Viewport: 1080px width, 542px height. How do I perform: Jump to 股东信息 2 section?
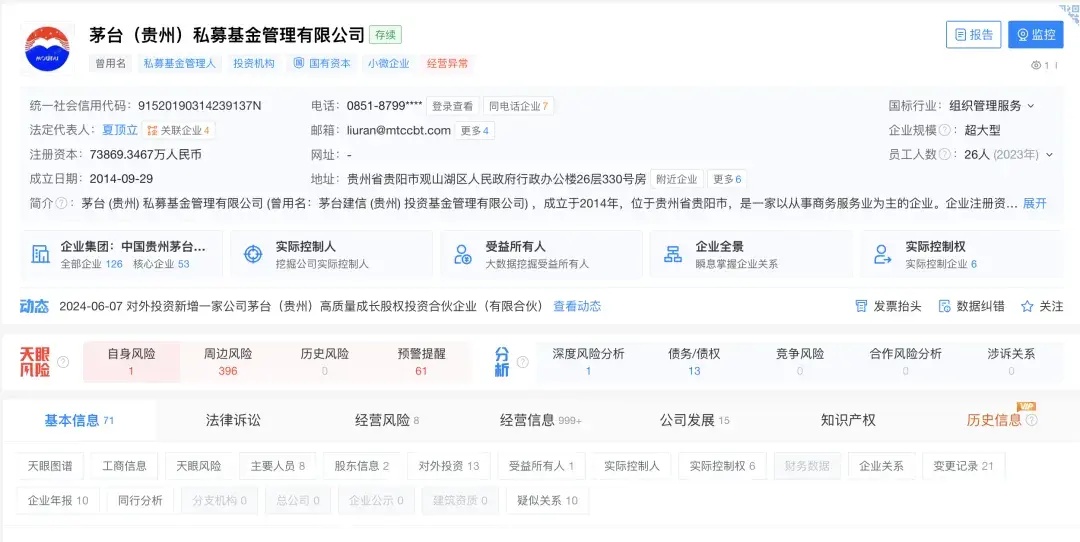tap(362, 466)
